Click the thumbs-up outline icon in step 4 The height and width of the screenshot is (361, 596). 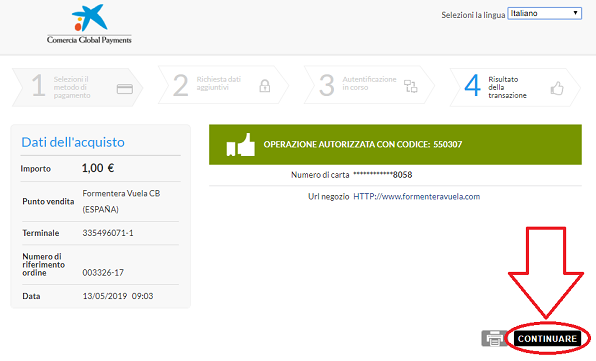[x=557, y=88]
